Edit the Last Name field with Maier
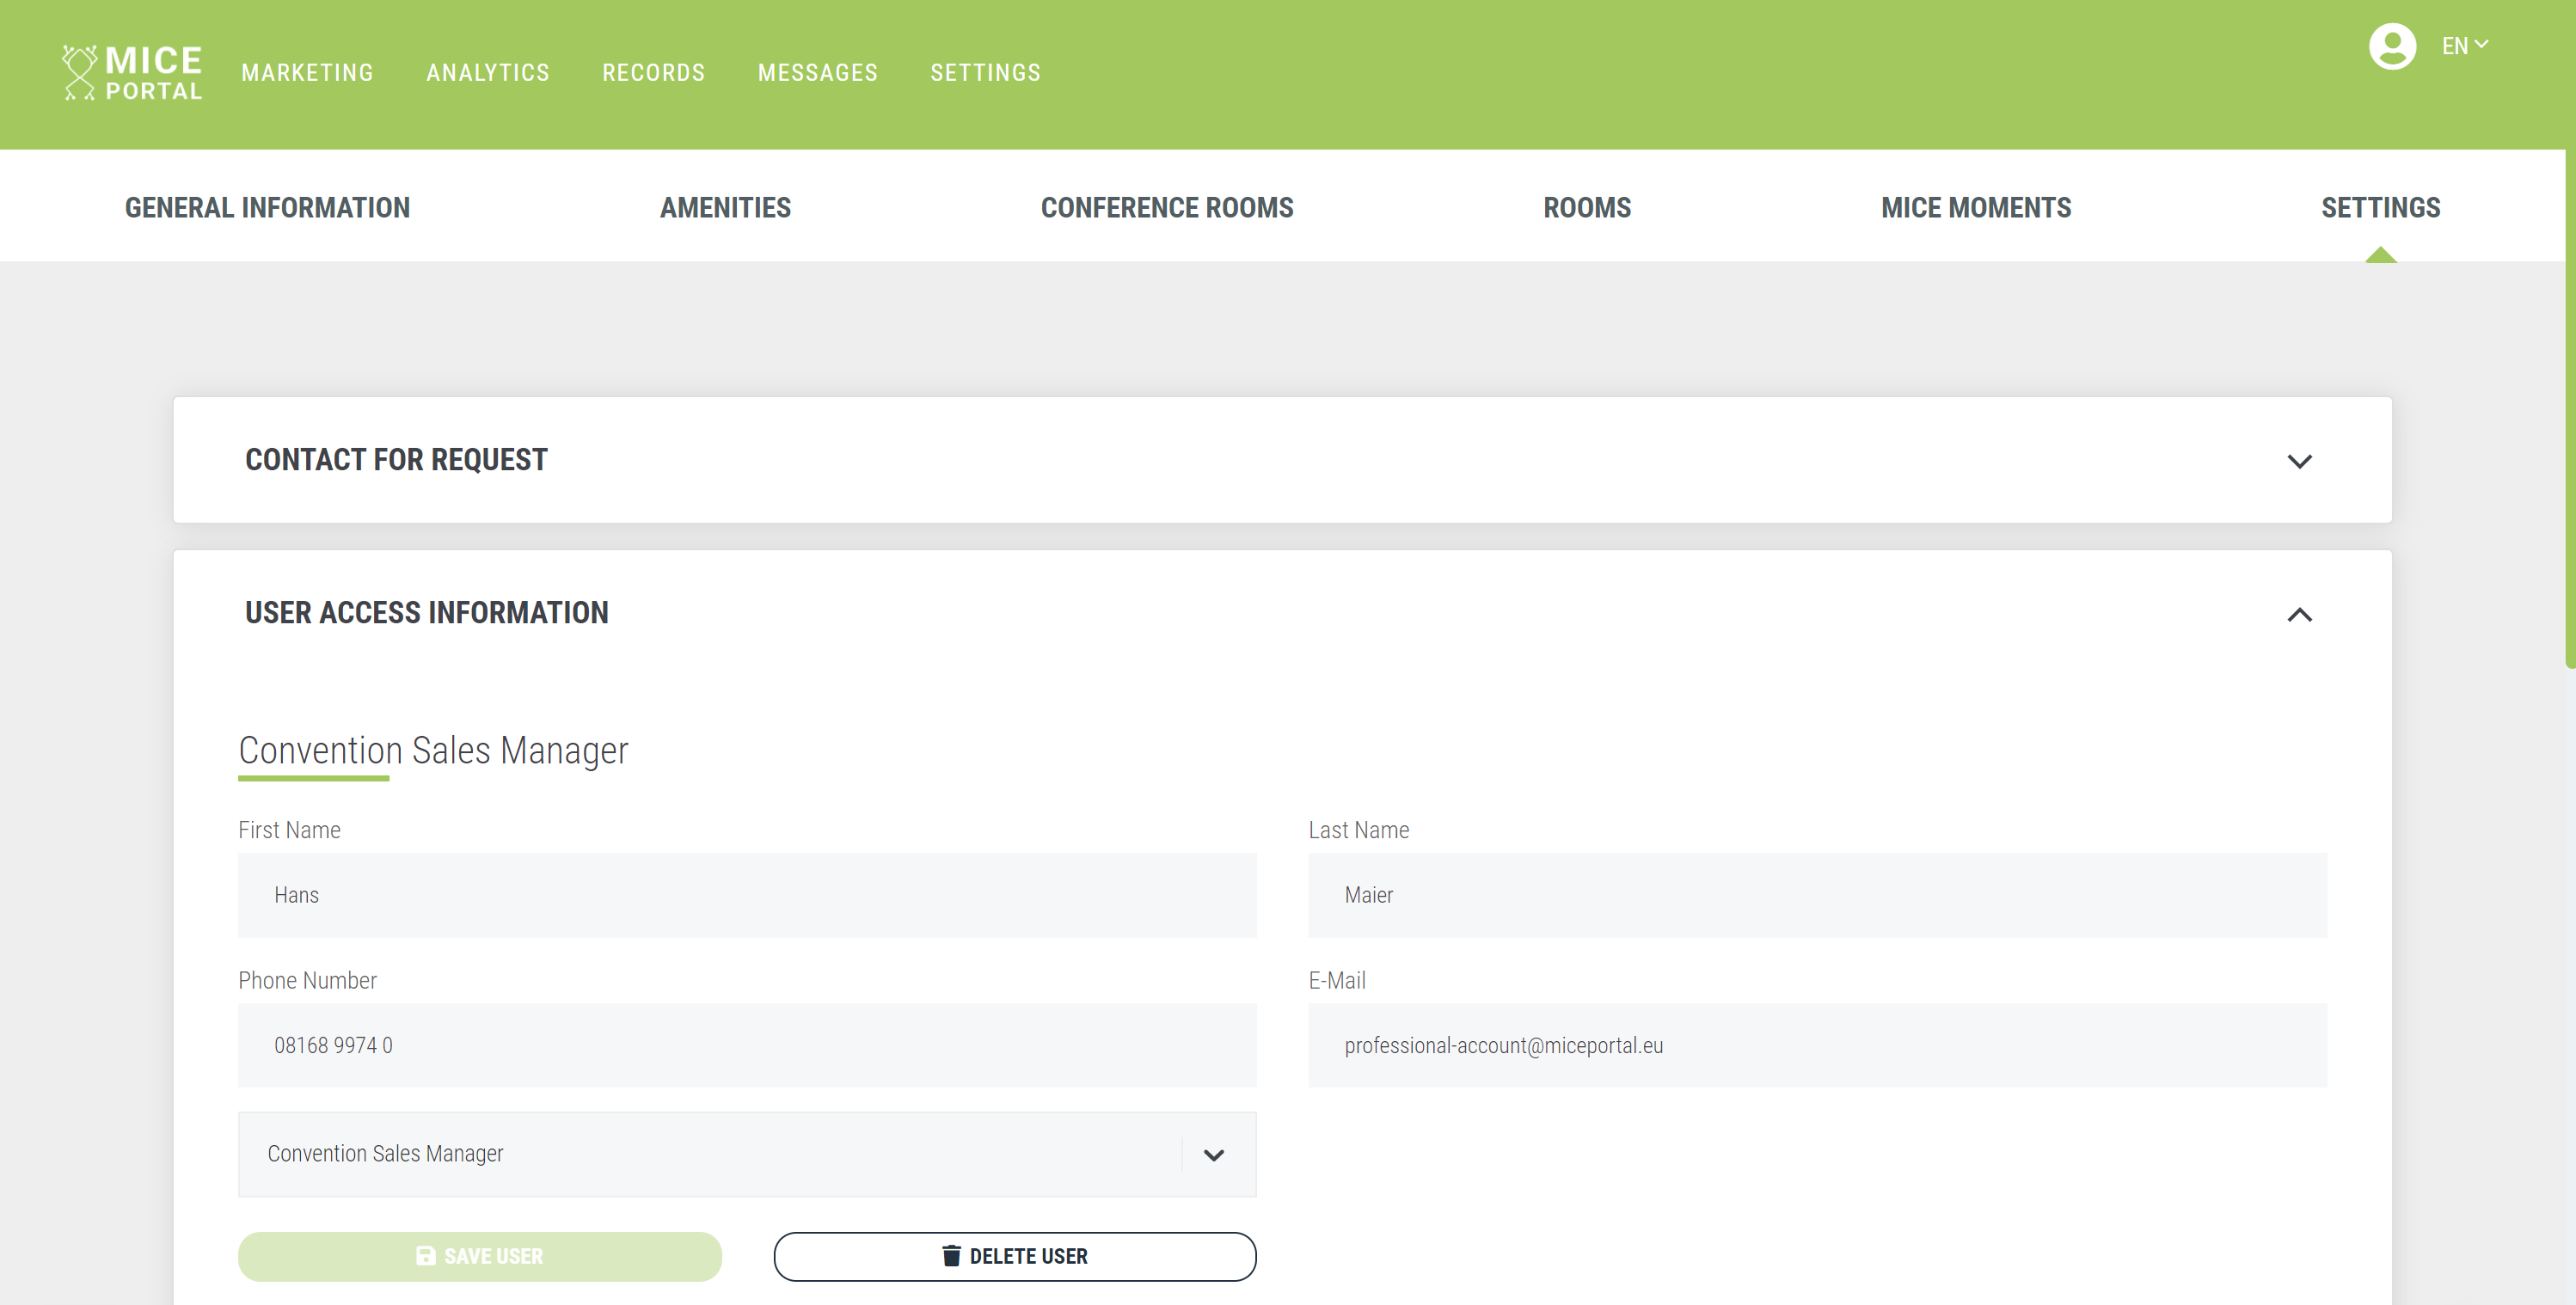 click(1817, 895)
